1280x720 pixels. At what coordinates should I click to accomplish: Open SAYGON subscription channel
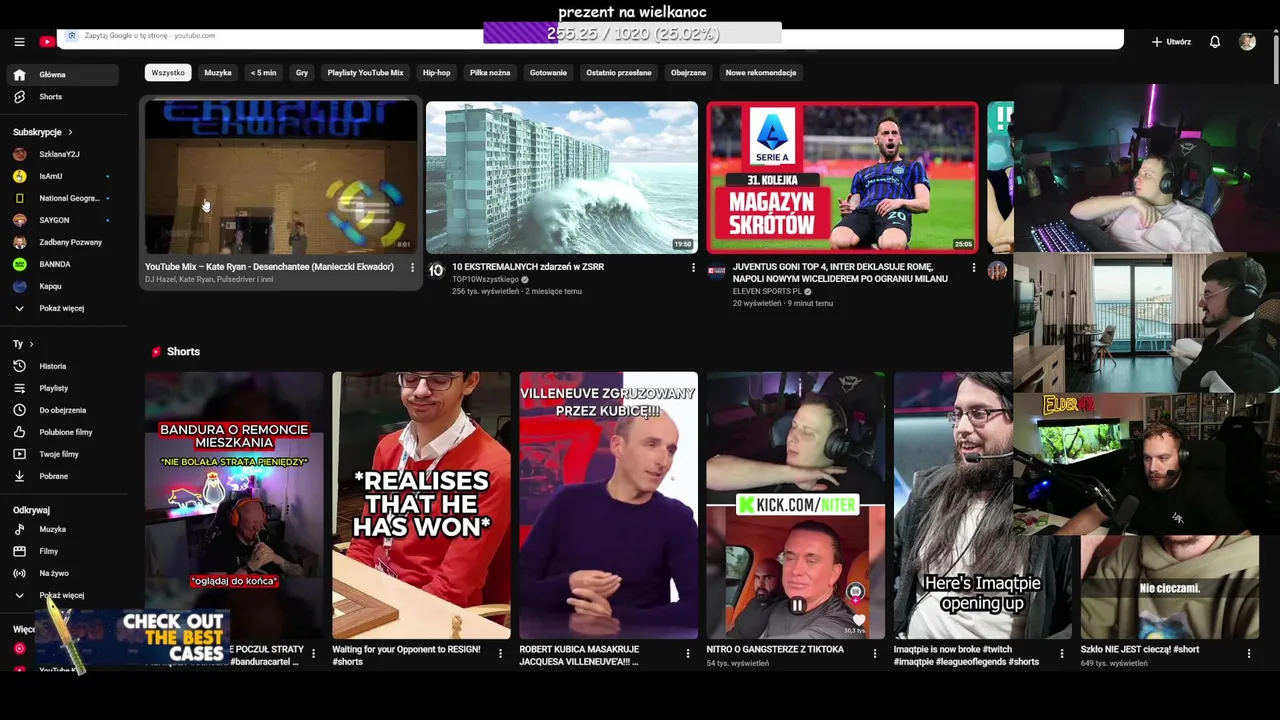[54, 220]
